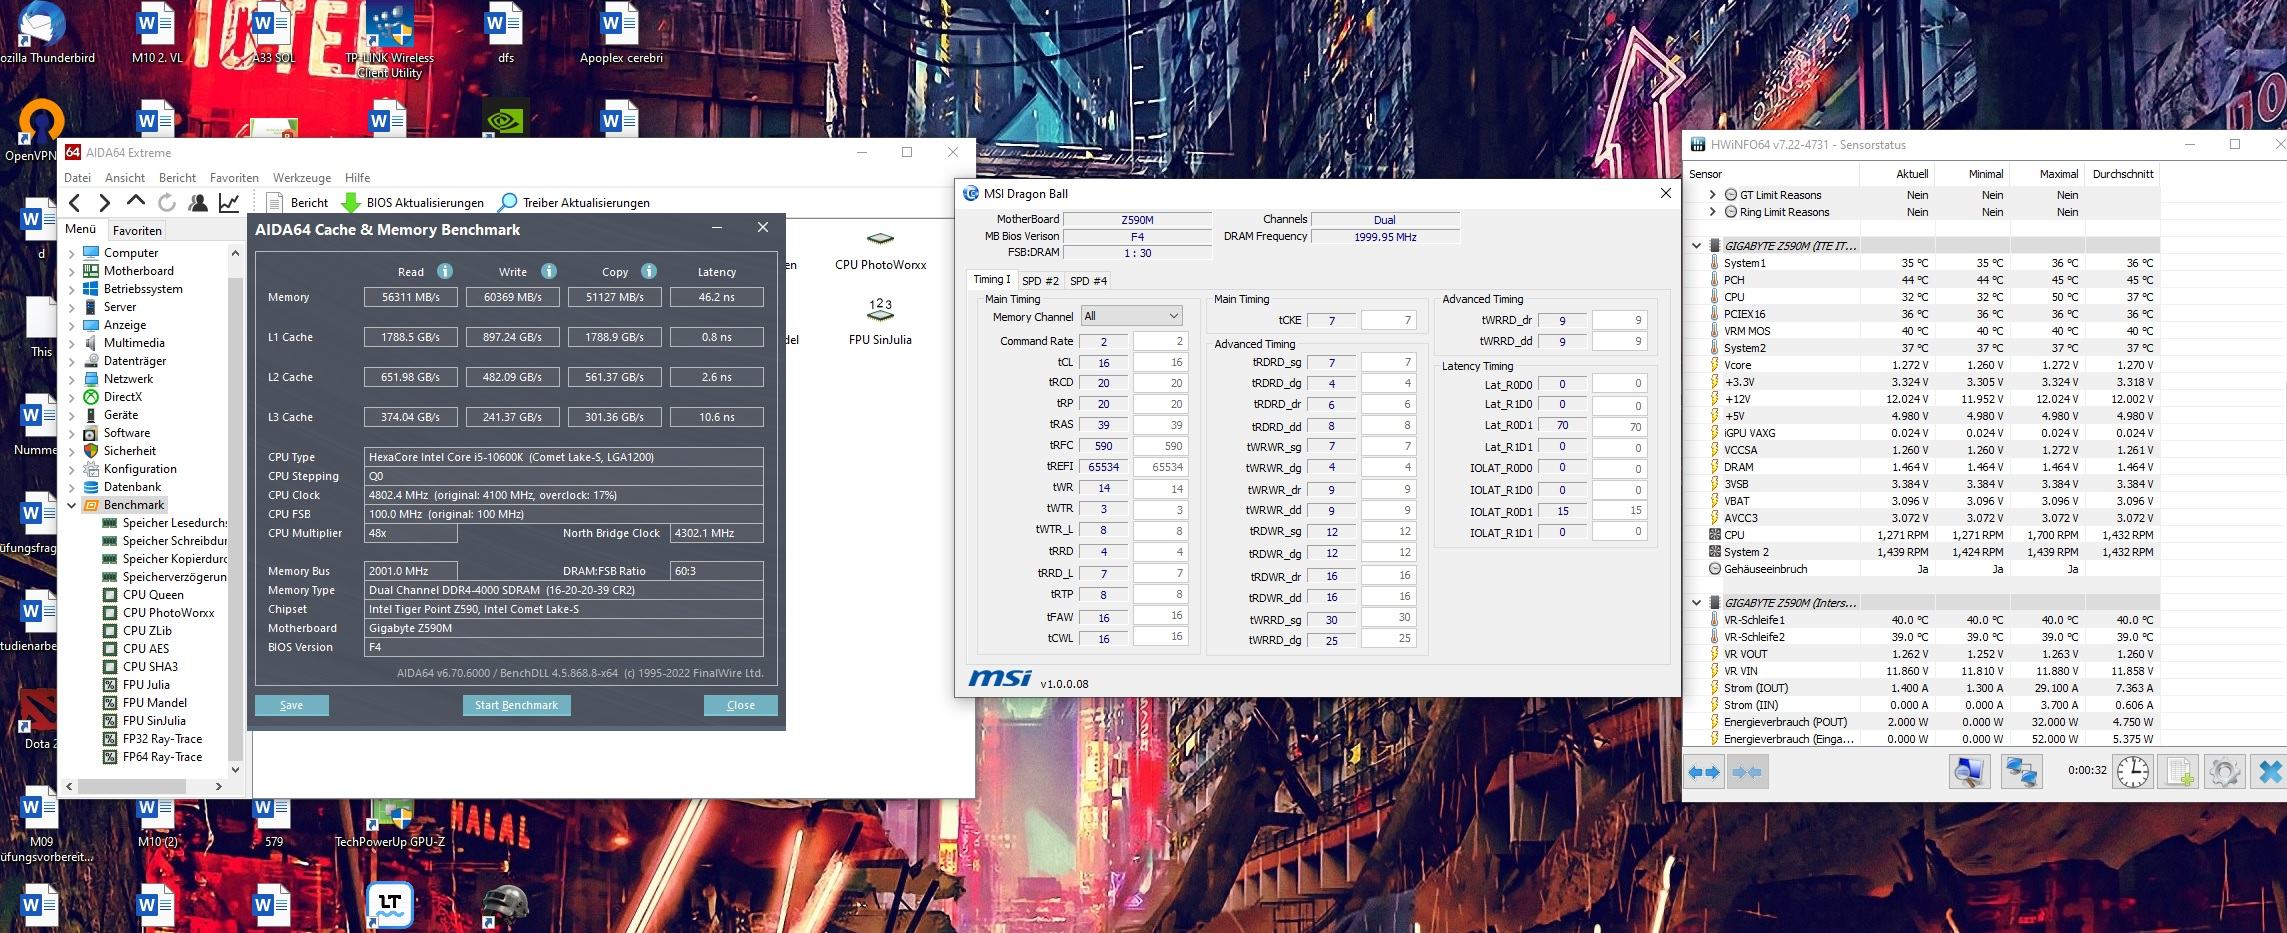Image resolution: width=2287 pixels, height=933 pixels.
Task: Reset HWiNFO timer with clock icon
Action: tap(2133, 772)
